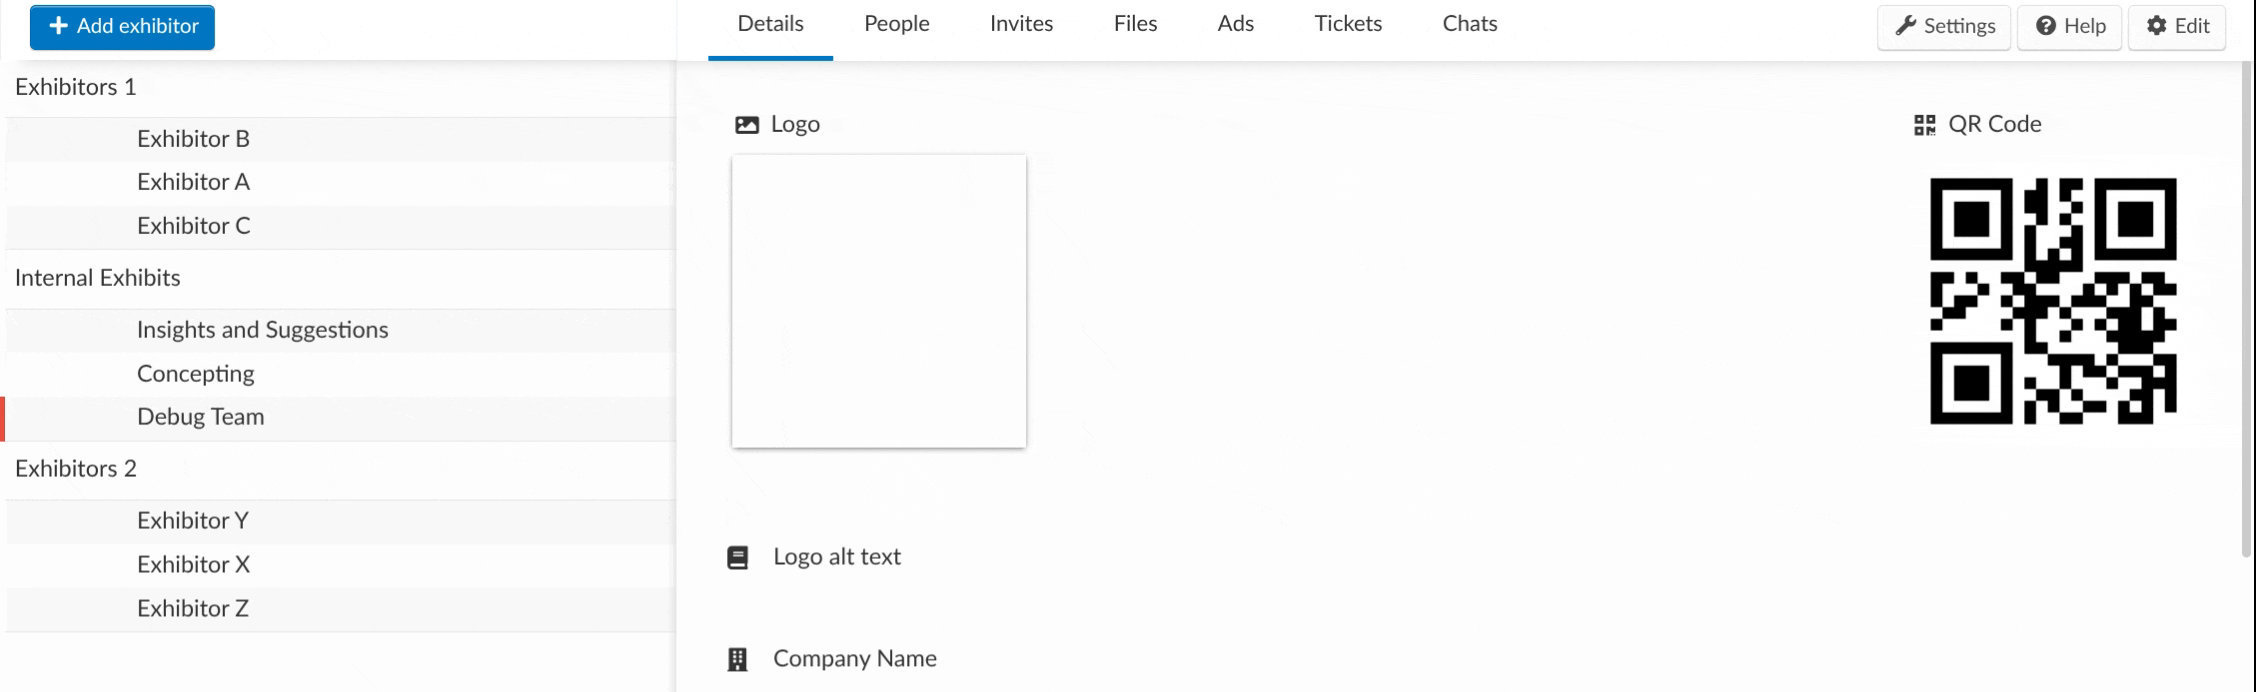Click the book icon beside Logo alt text

coord(737,558)
